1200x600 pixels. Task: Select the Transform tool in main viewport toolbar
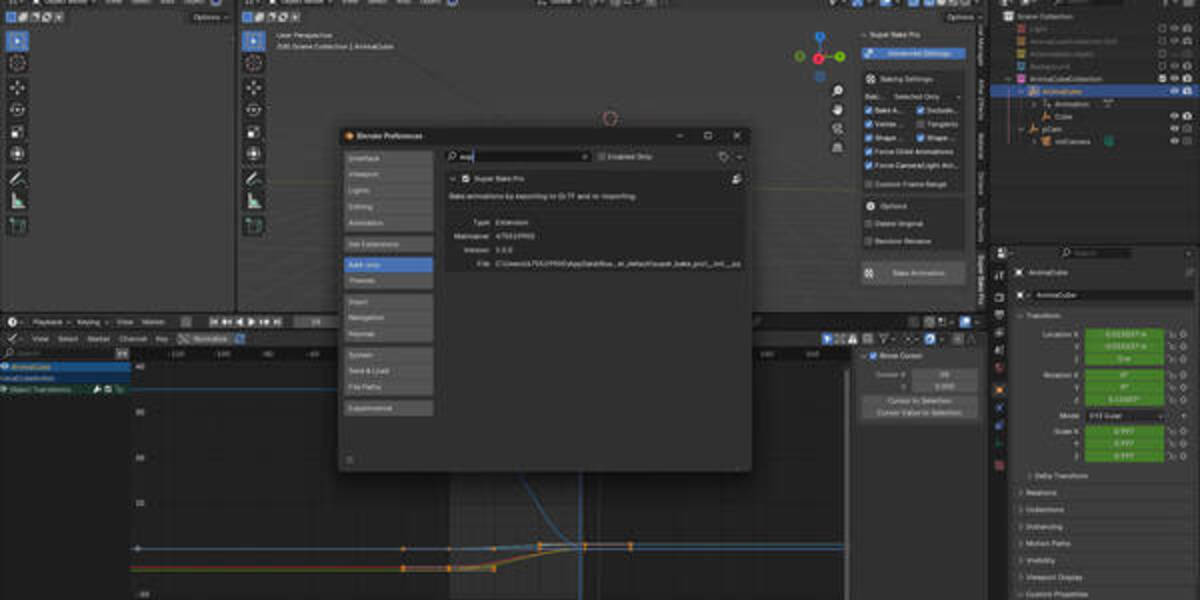(254, 154)
